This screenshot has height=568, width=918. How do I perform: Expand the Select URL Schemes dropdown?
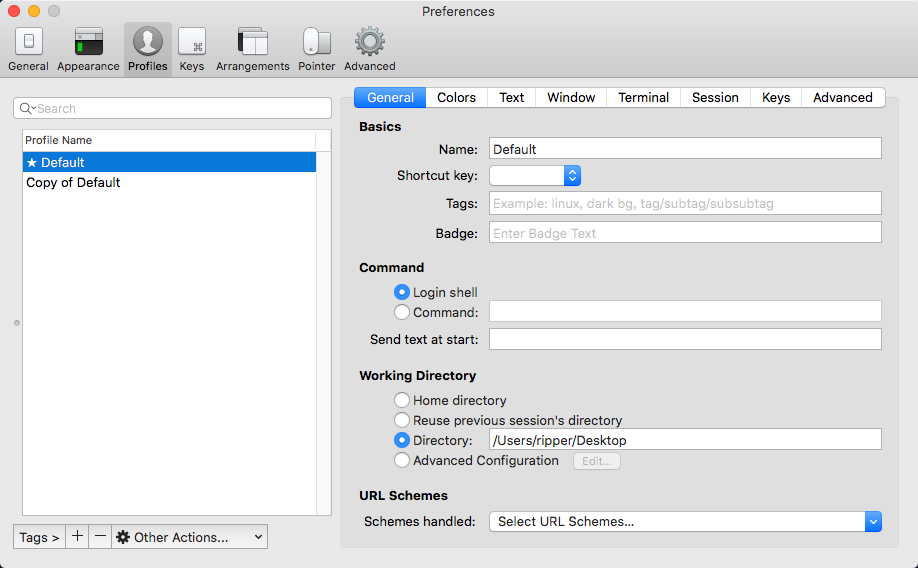(685, 521)
